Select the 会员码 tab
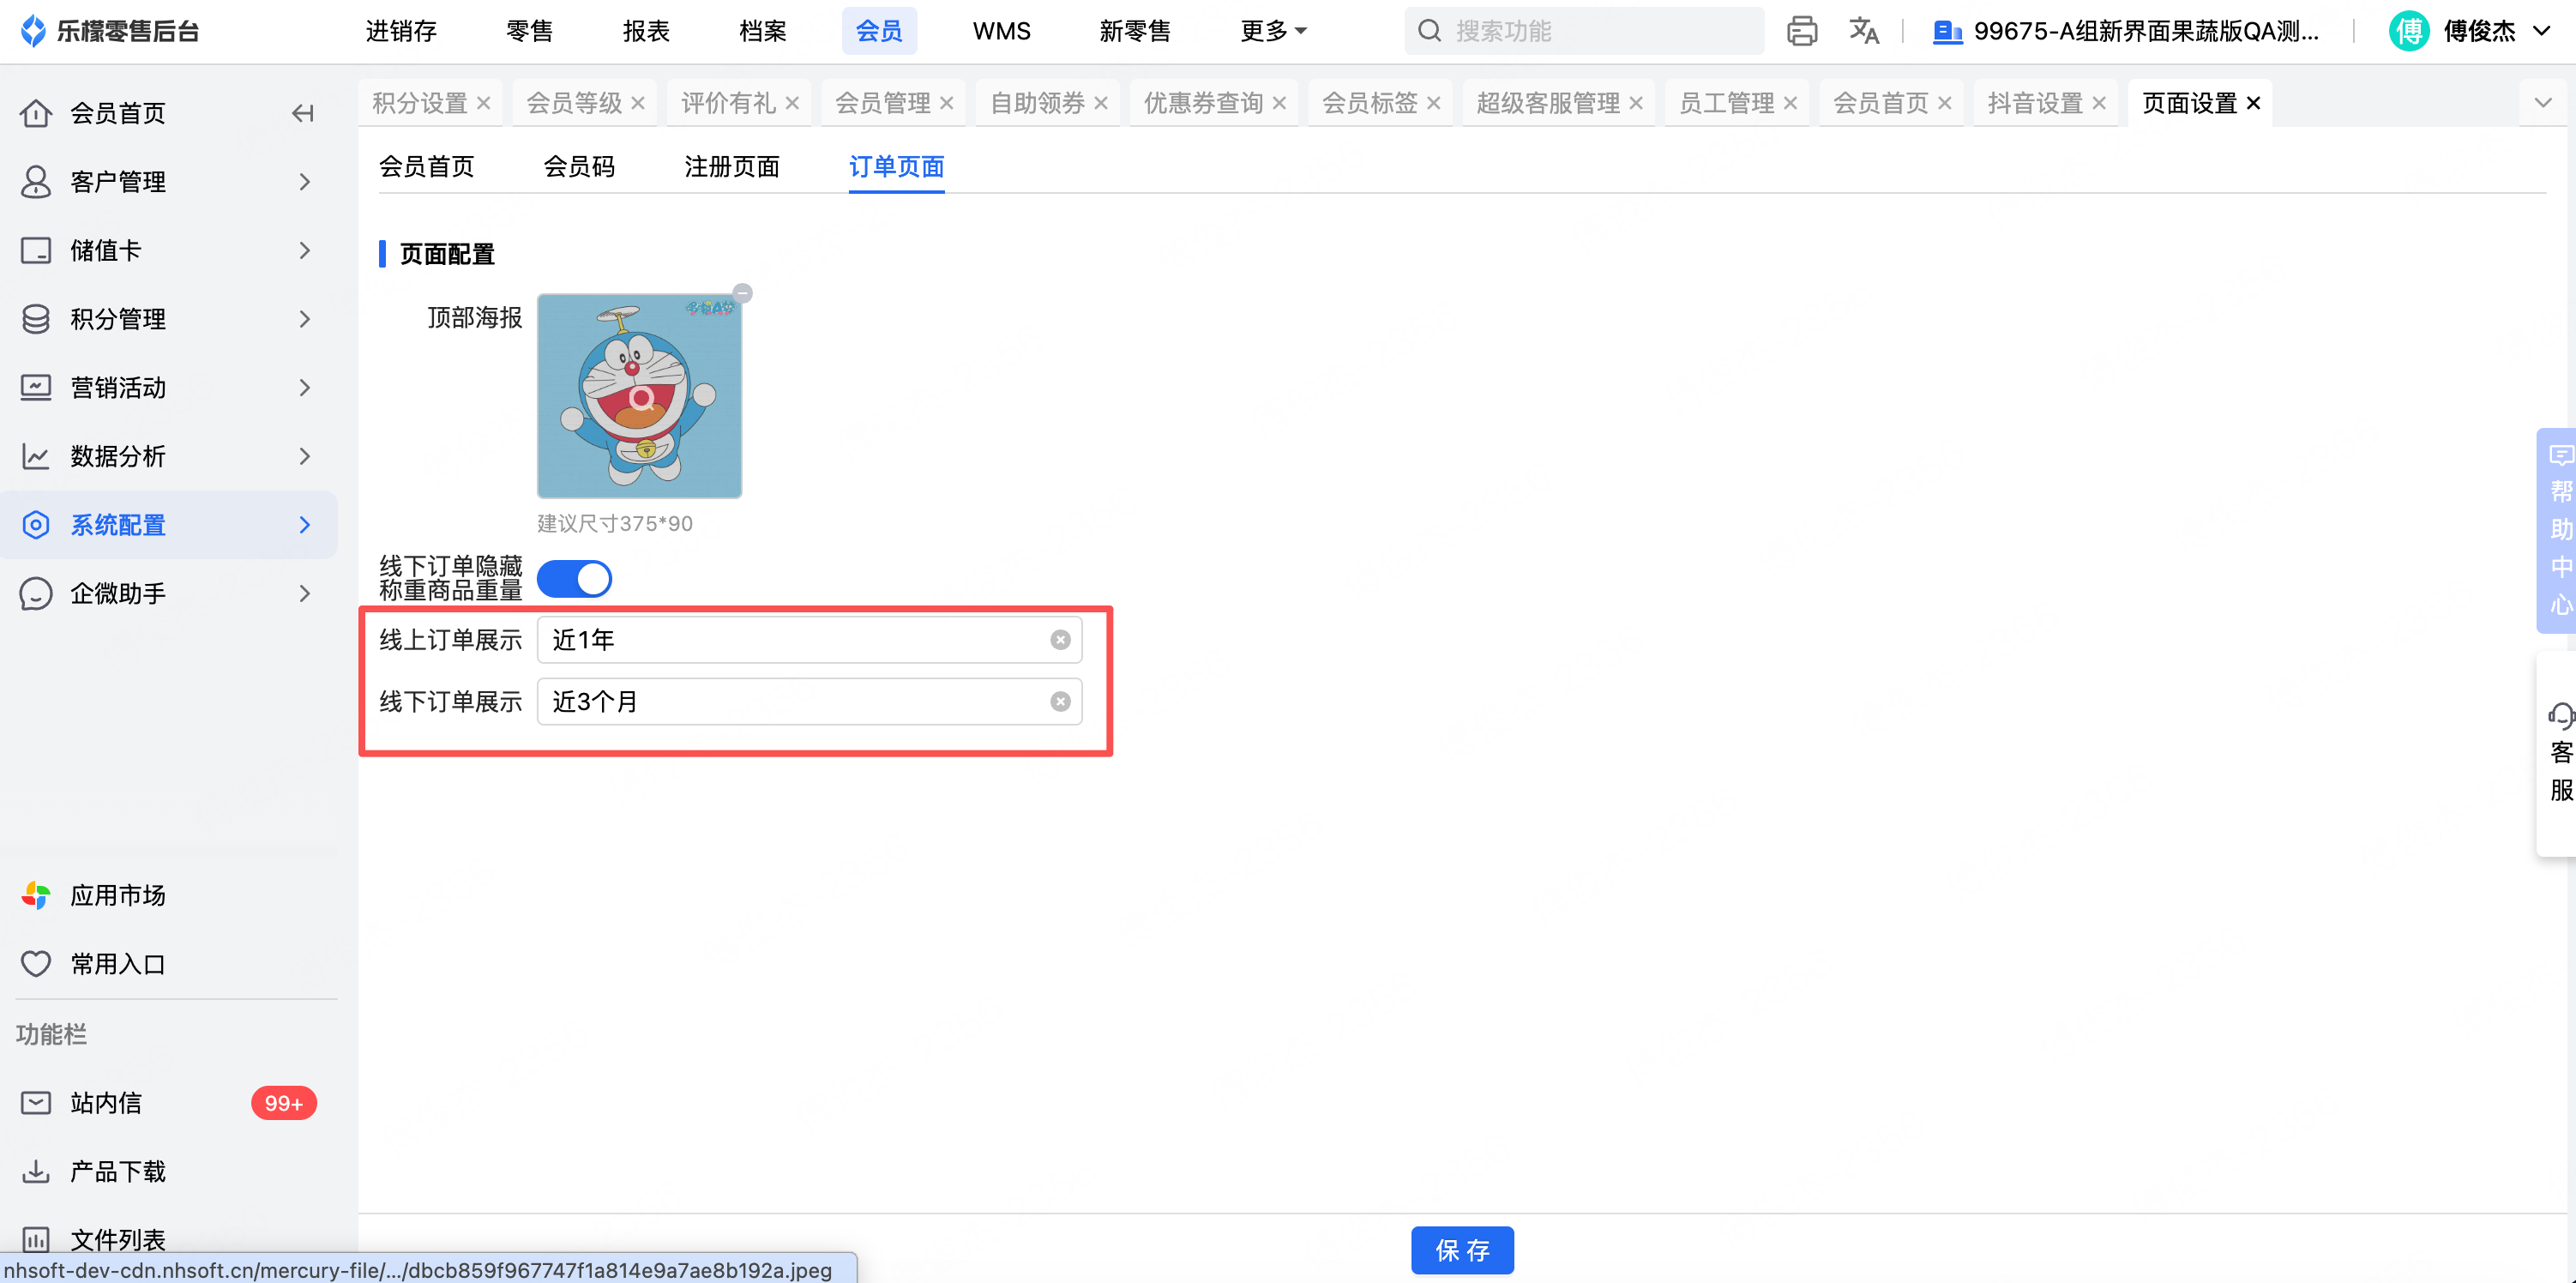 pyautogui.click(x=579, y=167)
